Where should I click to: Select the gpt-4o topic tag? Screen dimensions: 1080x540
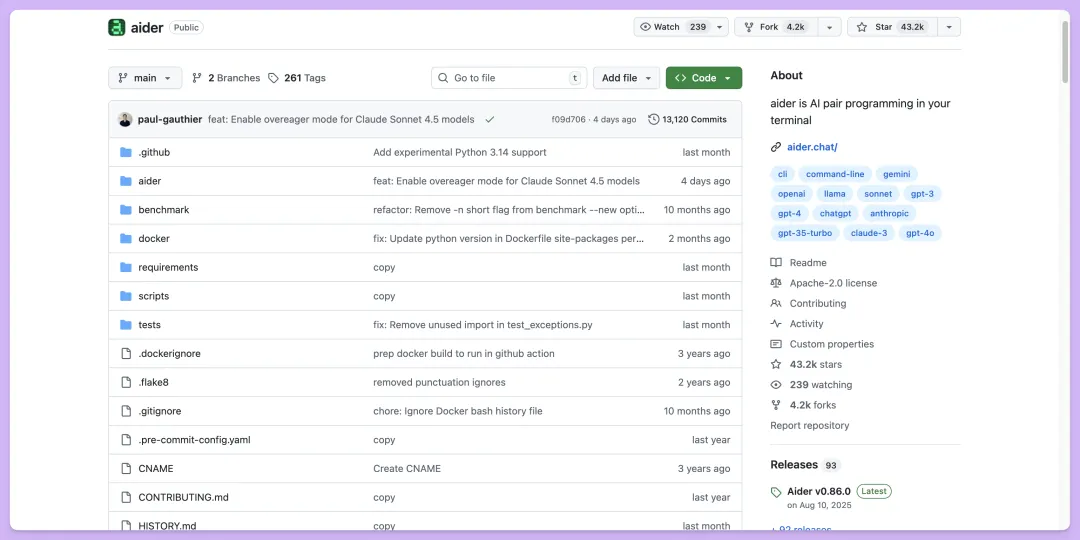click(920, 233)
